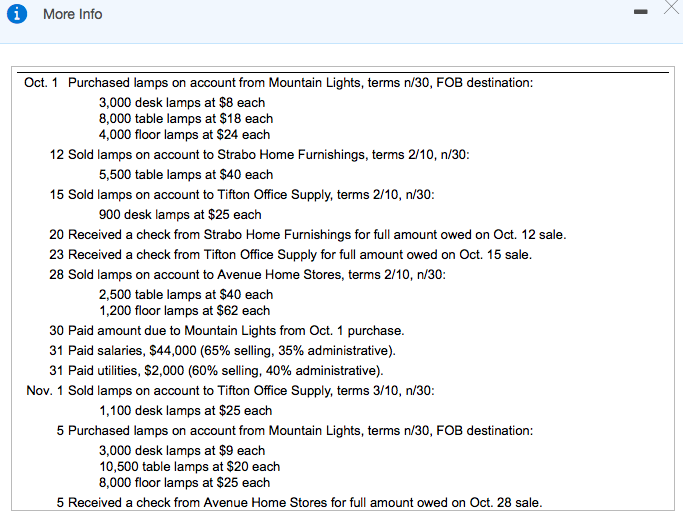Click the Oct. 20 Strabo check received line
683x529 pixels.
[x=308, y=234]
